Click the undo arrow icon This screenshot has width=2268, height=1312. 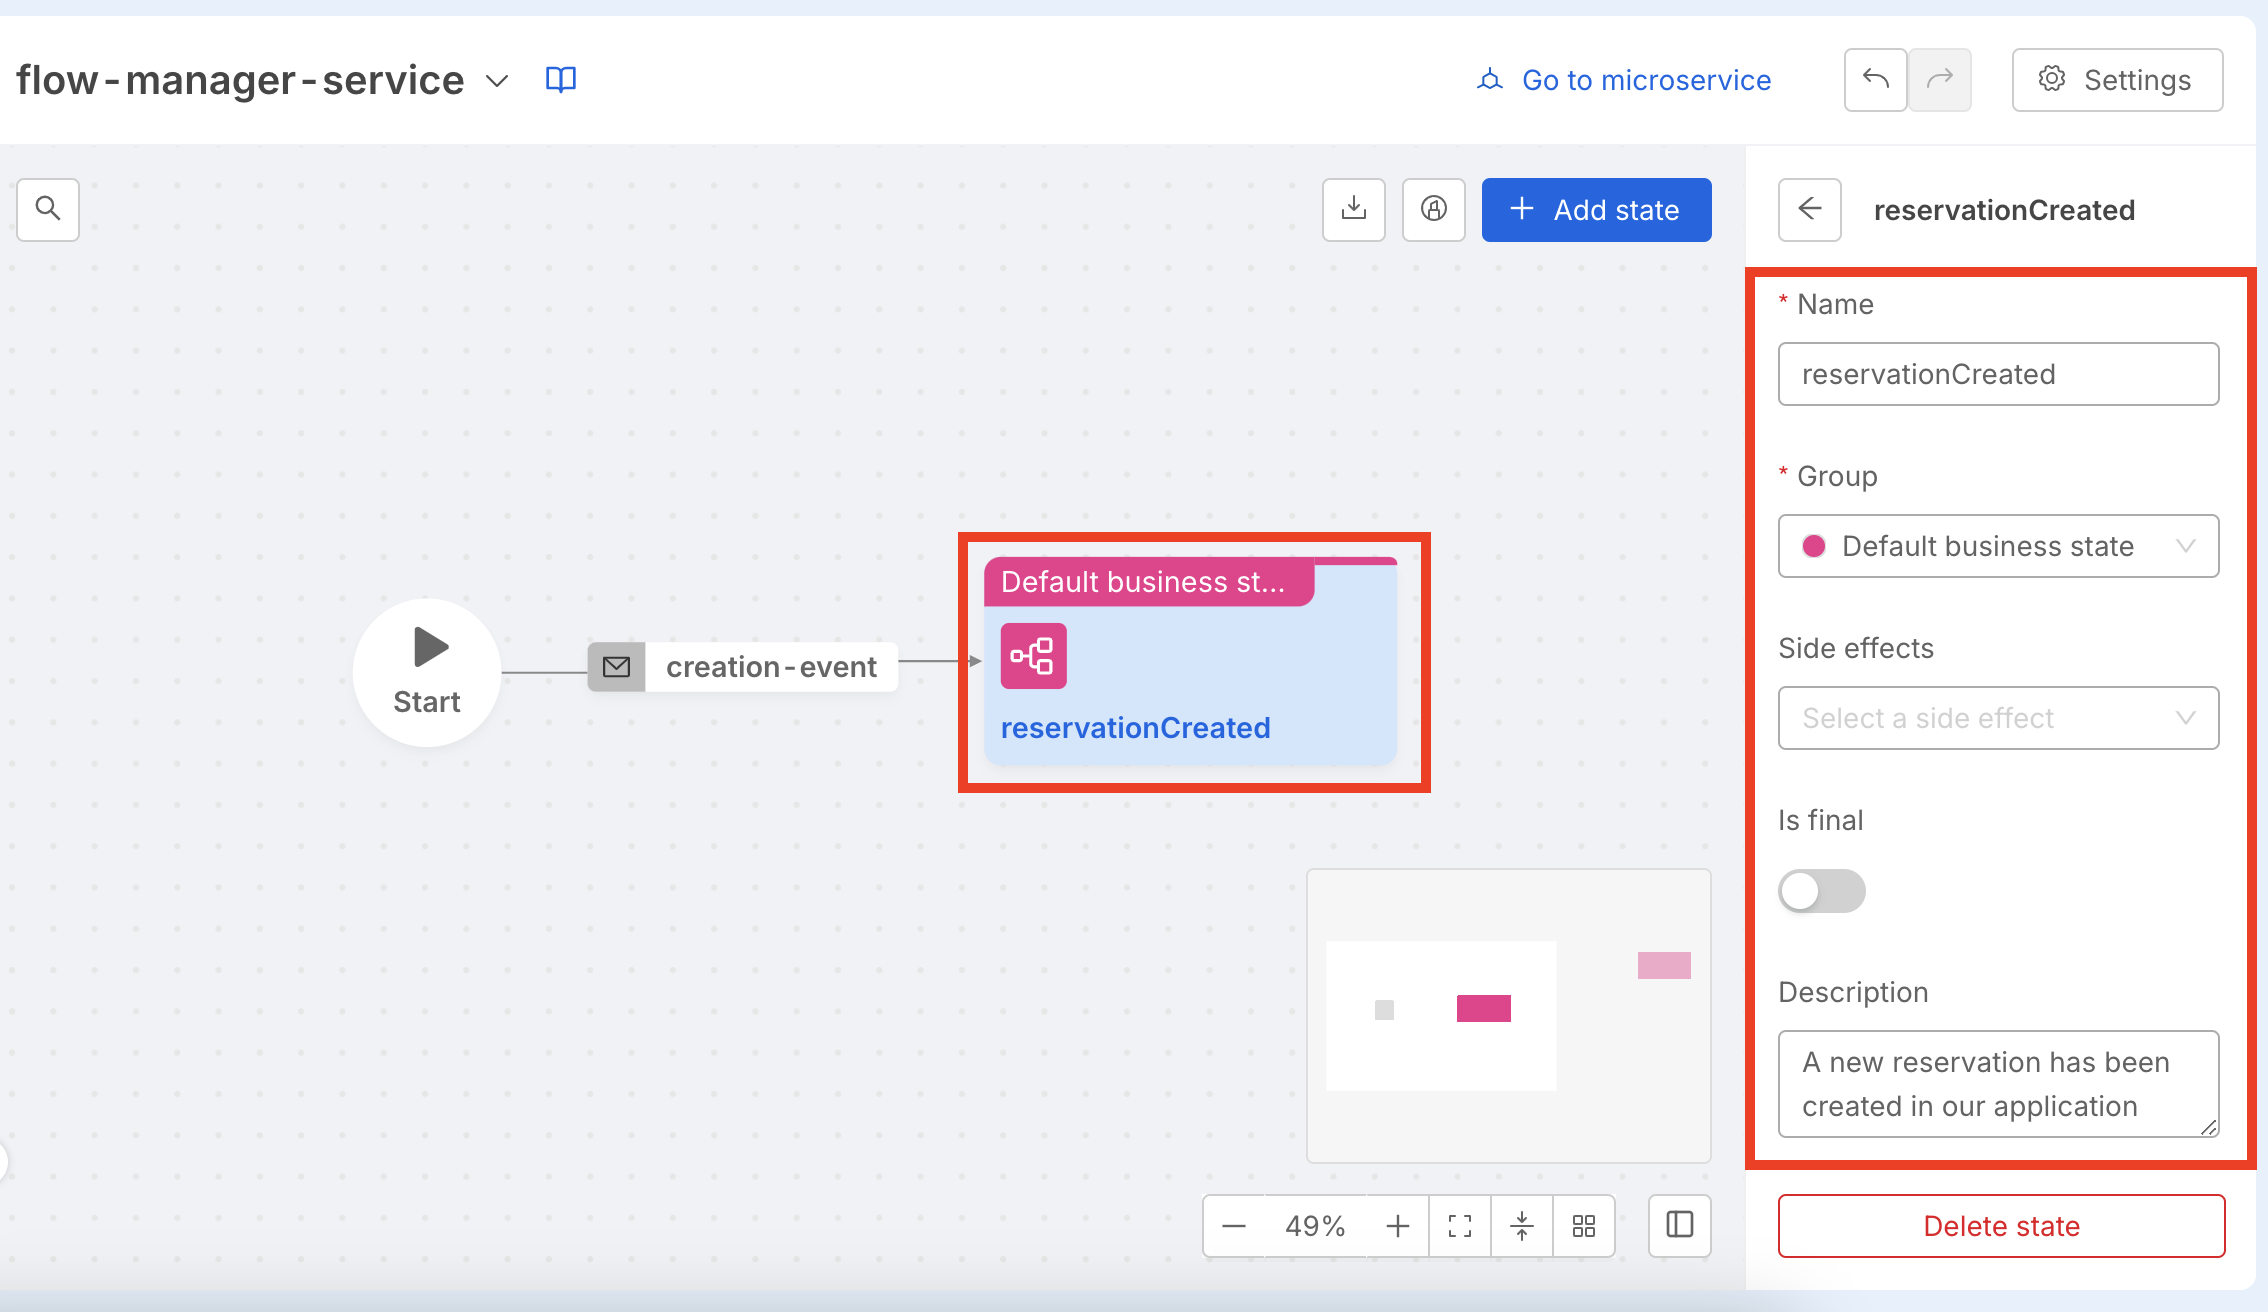pos(1875,80)
